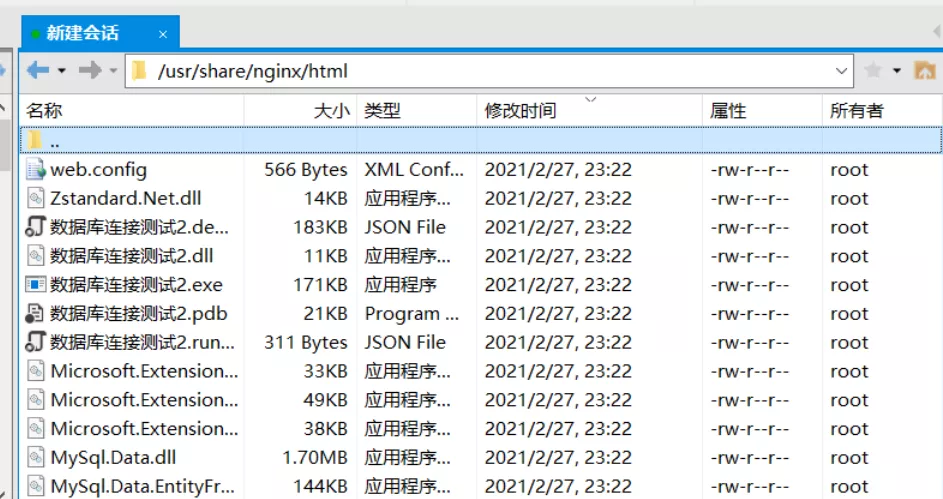This screenshot has width=943, height=499.
Task: Click the MySql.Data.EntityFr... file icon
Action: [35, 486]
